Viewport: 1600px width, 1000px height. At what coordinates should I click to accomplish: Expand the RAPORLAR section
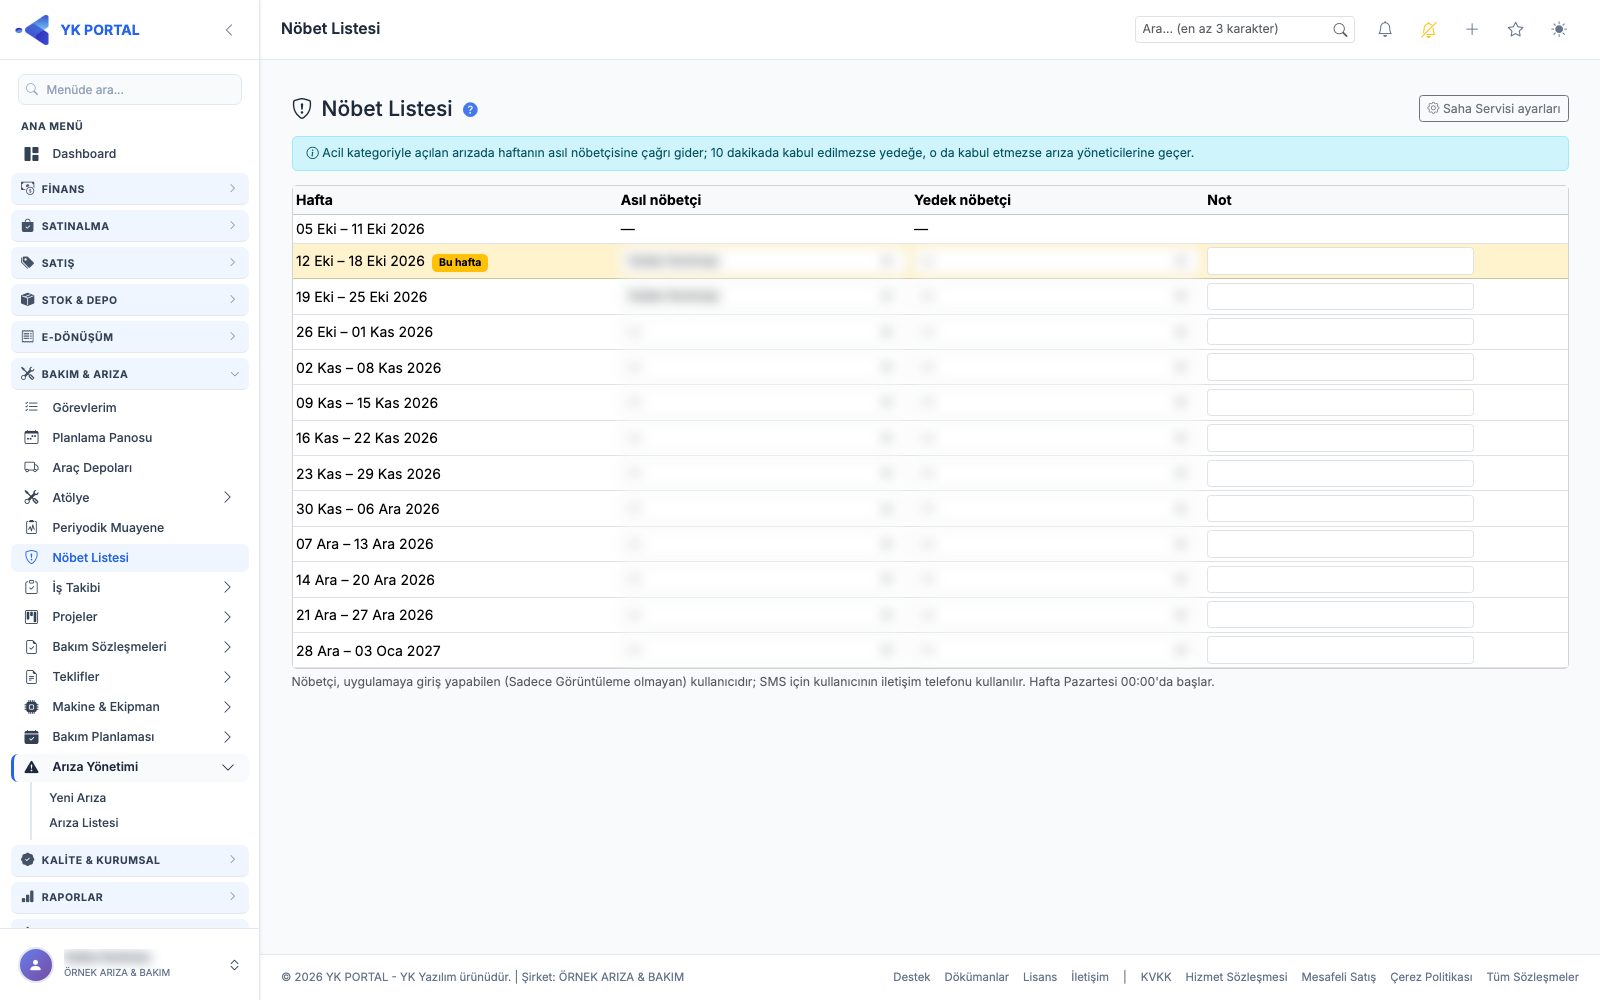tap(130, 897)
